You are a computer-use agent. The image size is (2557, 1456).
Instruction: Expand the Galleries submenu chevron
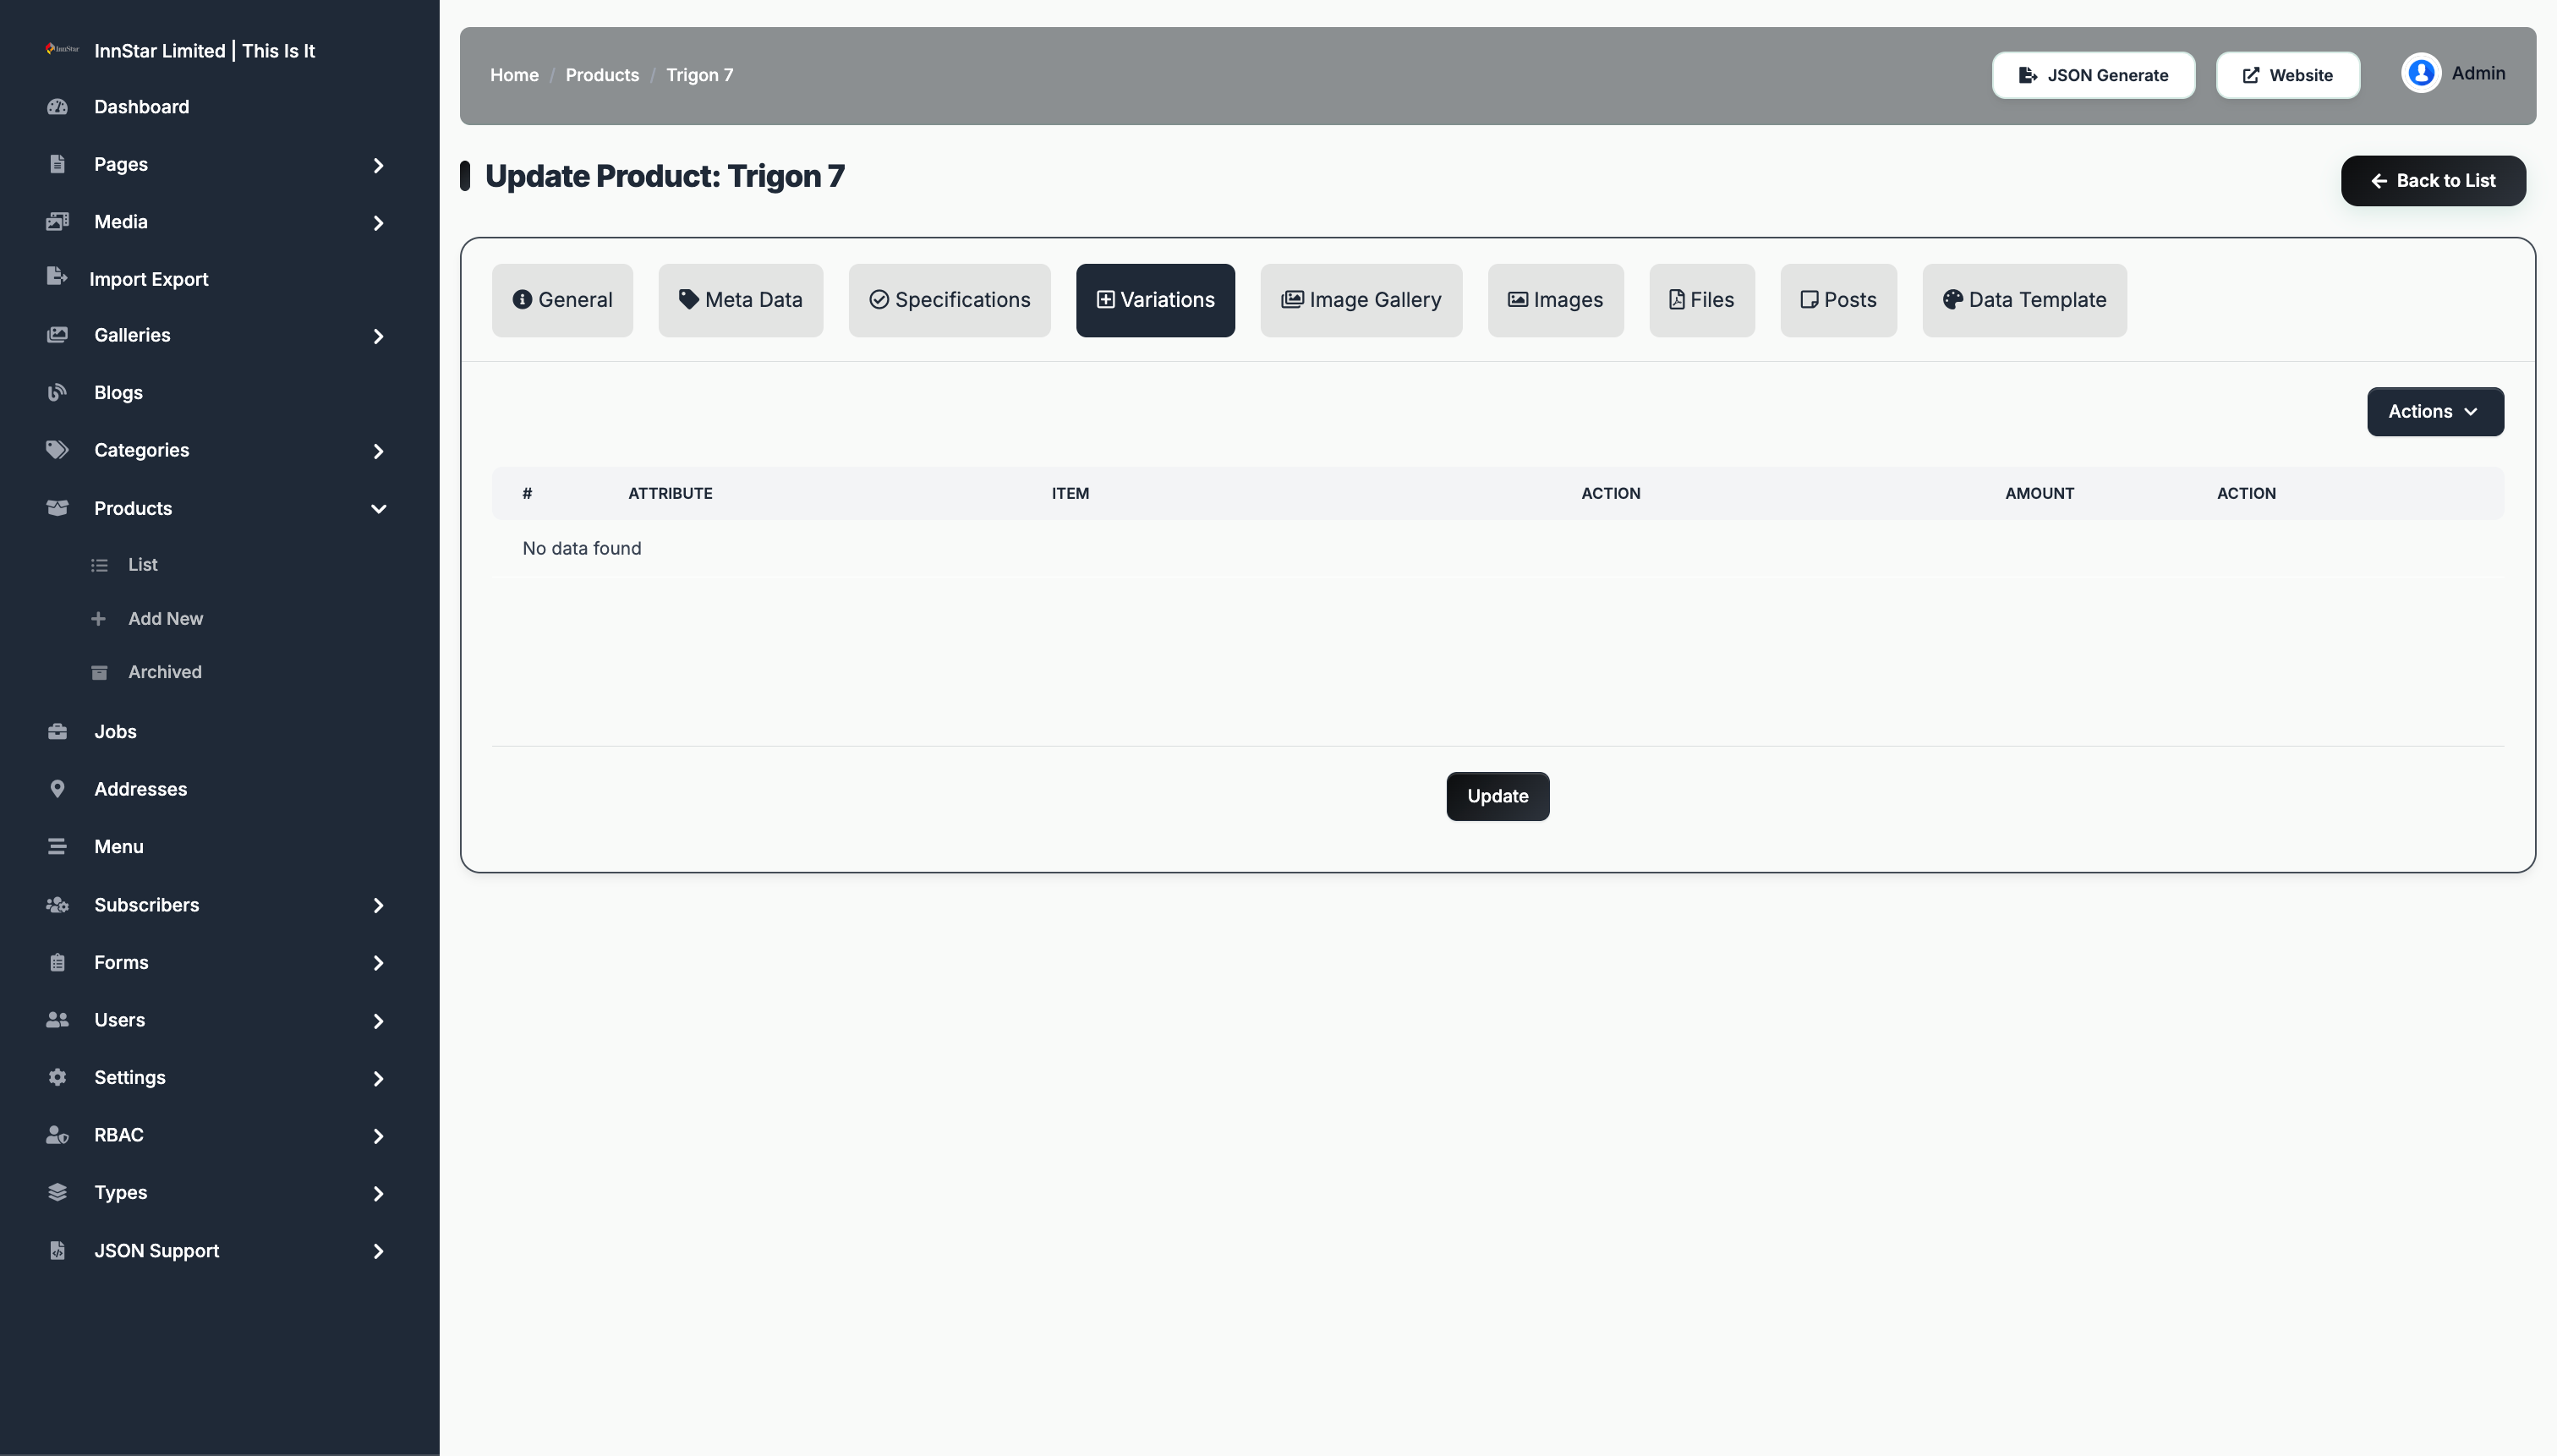pyautogui.click(x=378, y=336)
